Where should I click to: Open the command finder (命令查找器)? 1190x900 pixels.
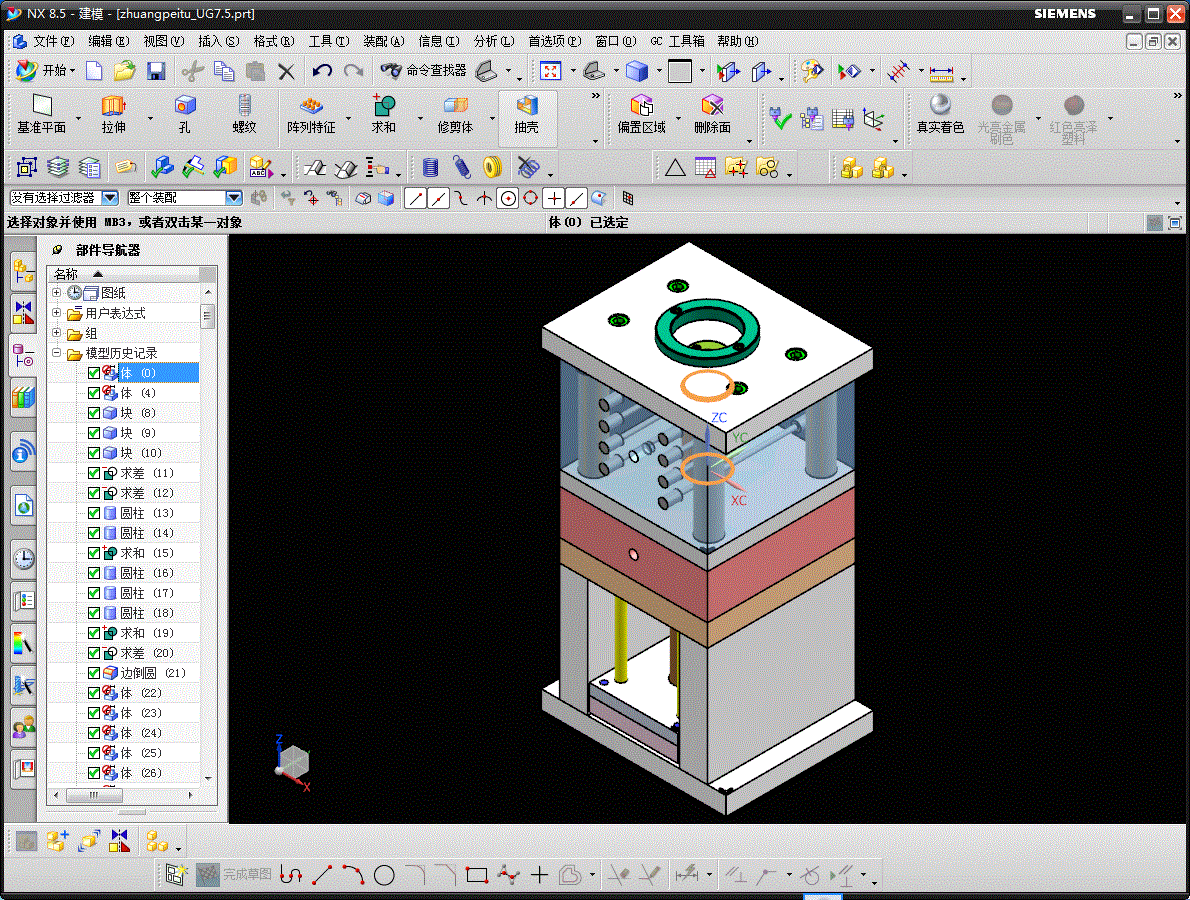[424, 71]
